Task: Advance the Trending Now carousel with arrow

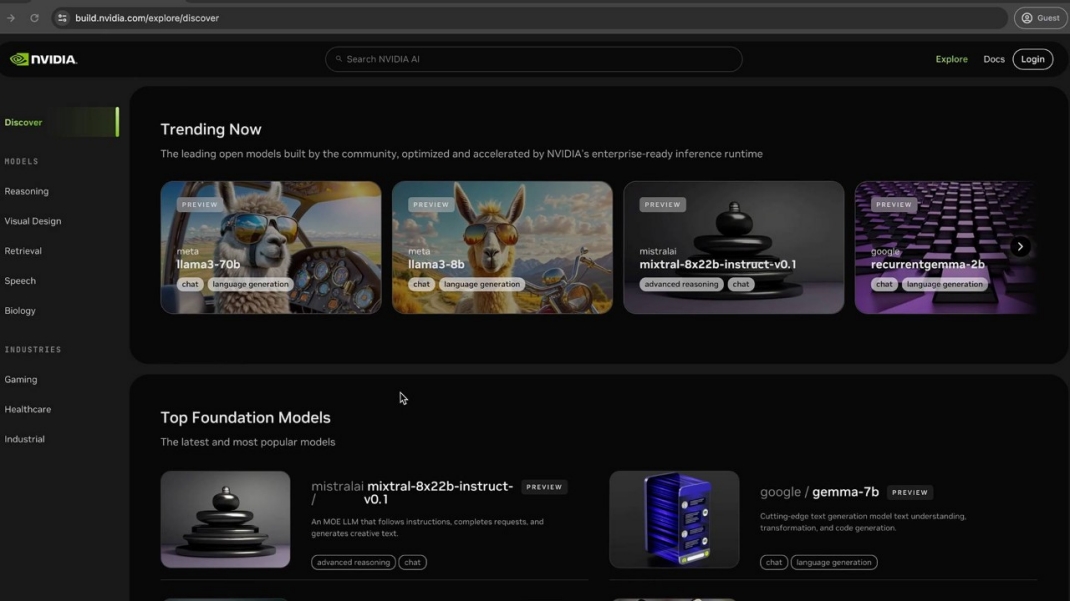Action: [1020, 247]
